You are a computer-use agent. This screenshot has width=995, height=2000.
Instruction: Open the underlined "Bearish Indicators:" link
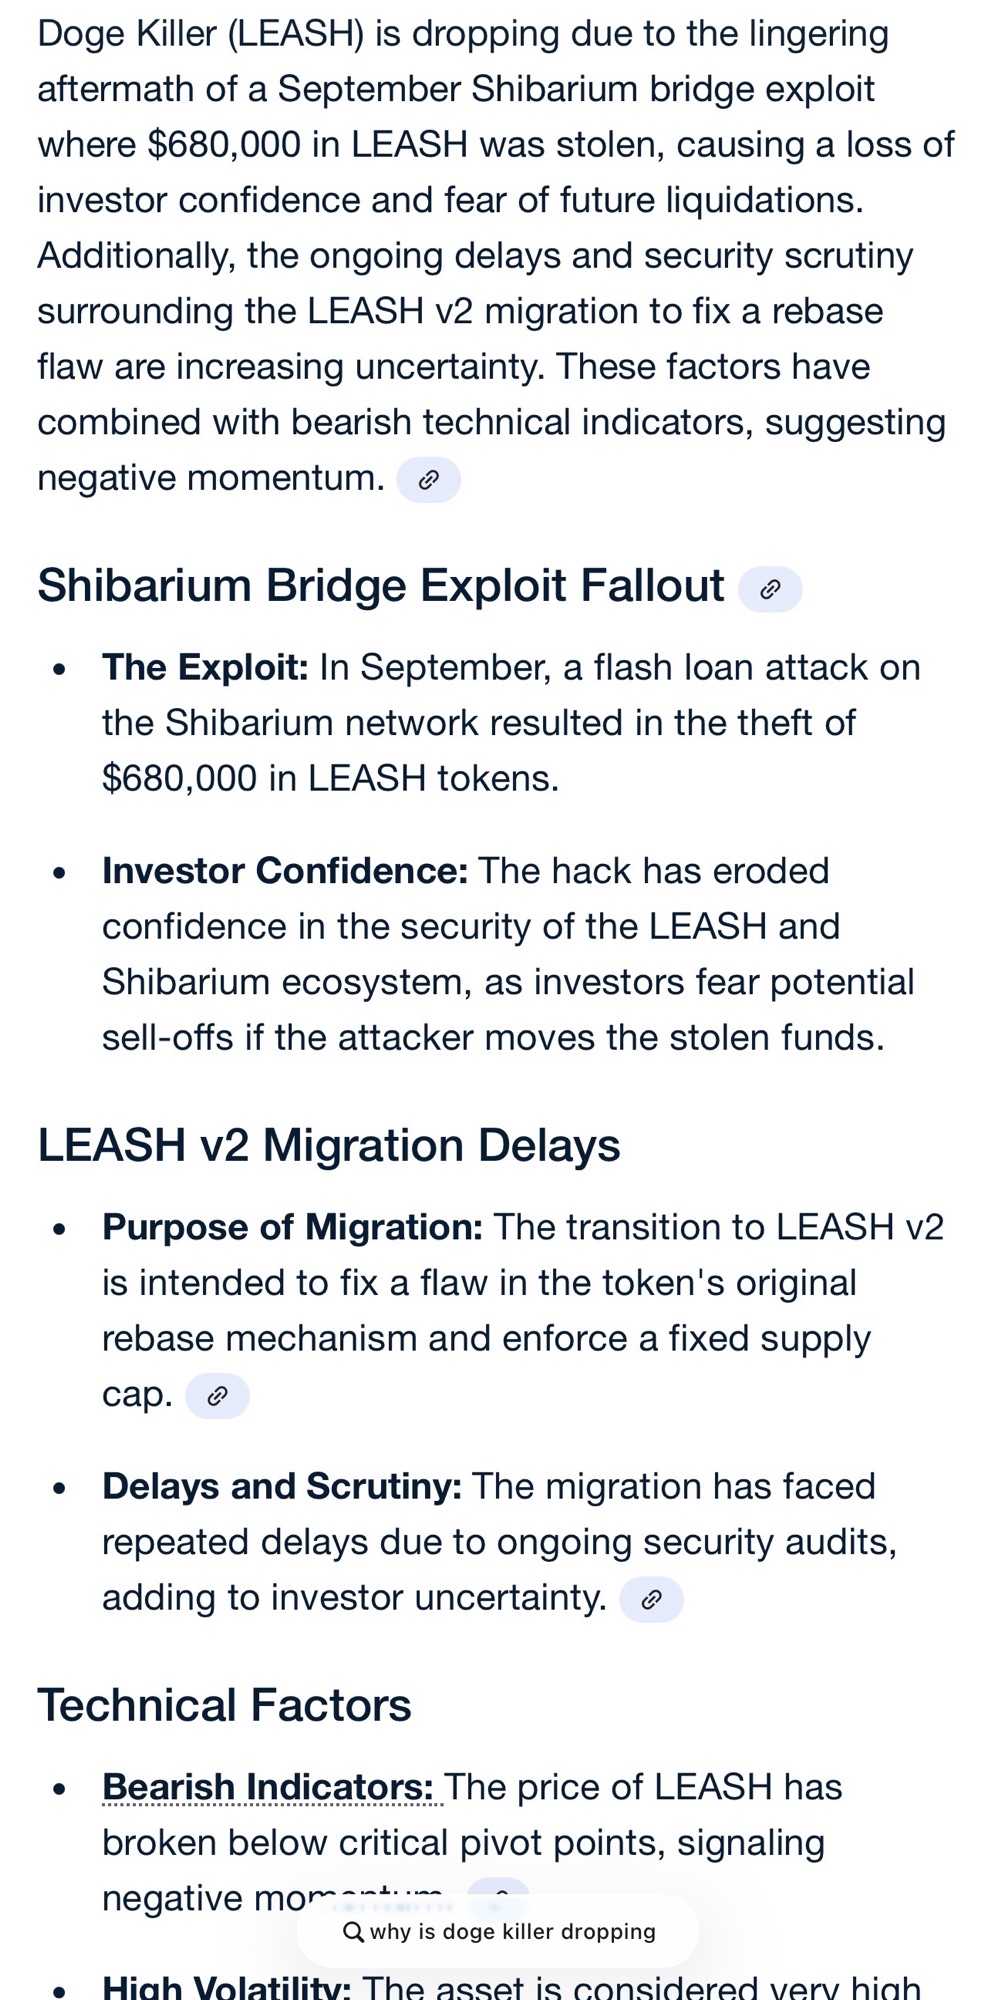268,1787
